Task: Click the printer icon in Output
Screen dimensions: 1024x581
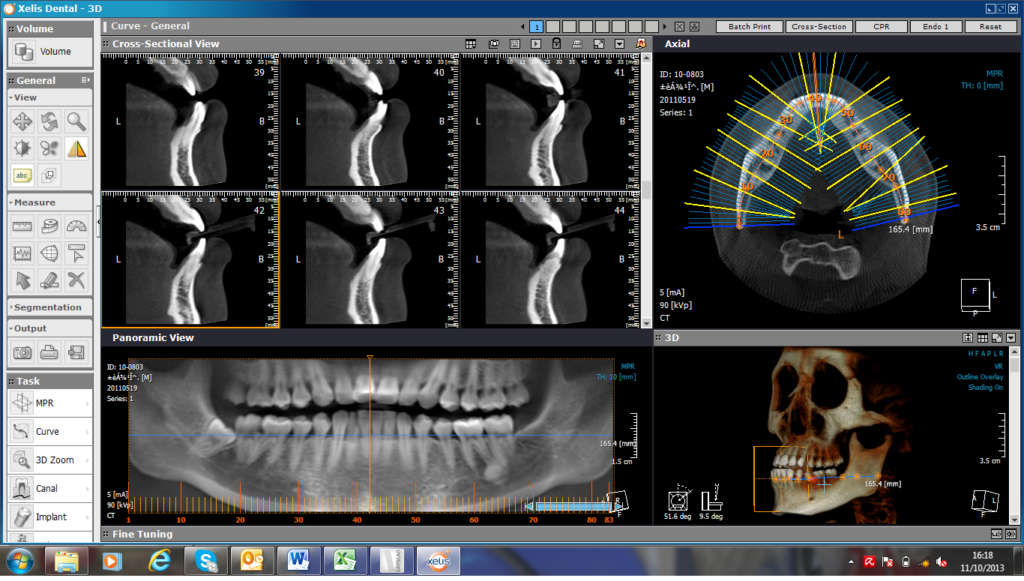Action: 49,352
